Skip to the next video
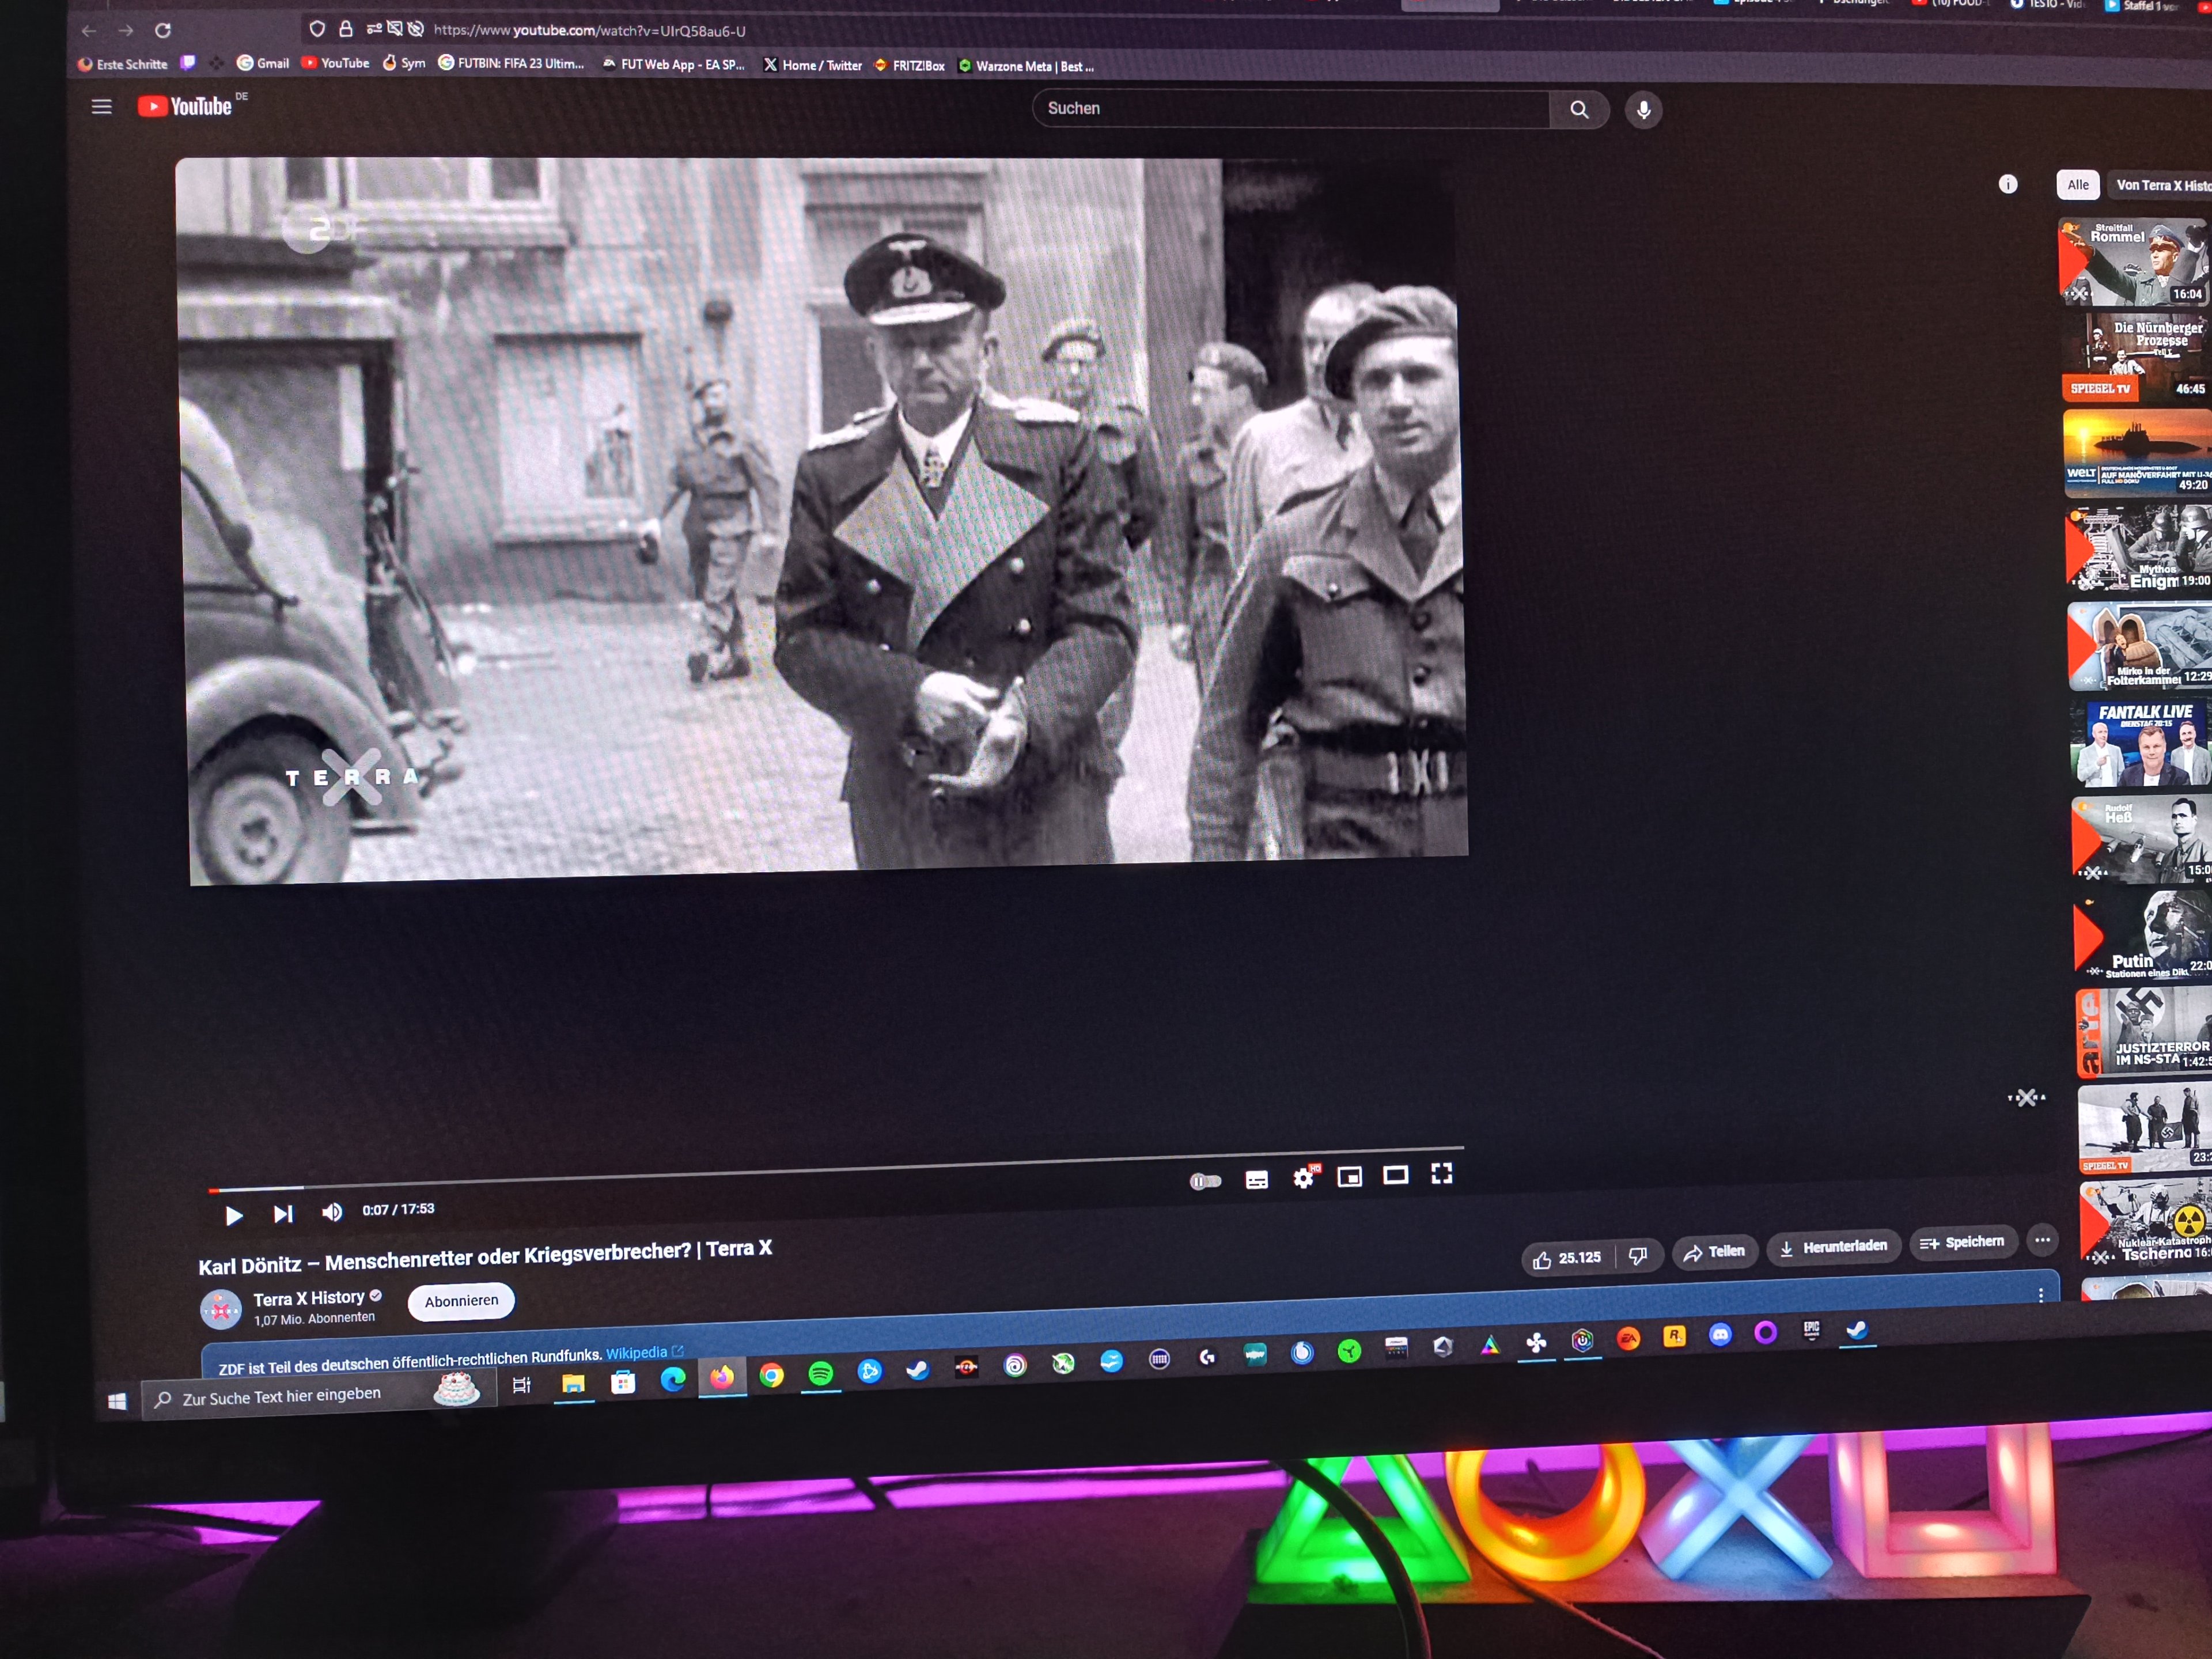 tap(283, 1214)
